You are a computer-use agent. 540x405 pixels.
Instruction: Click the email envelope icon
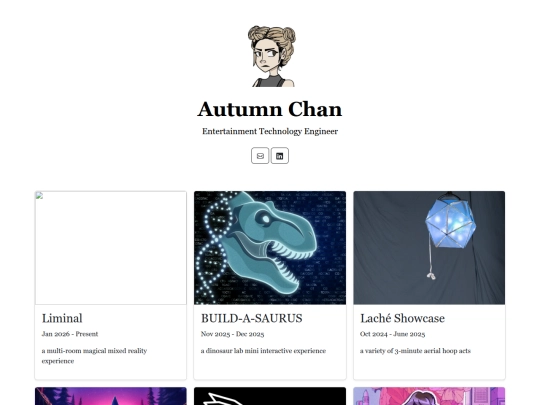pos(260,156)
